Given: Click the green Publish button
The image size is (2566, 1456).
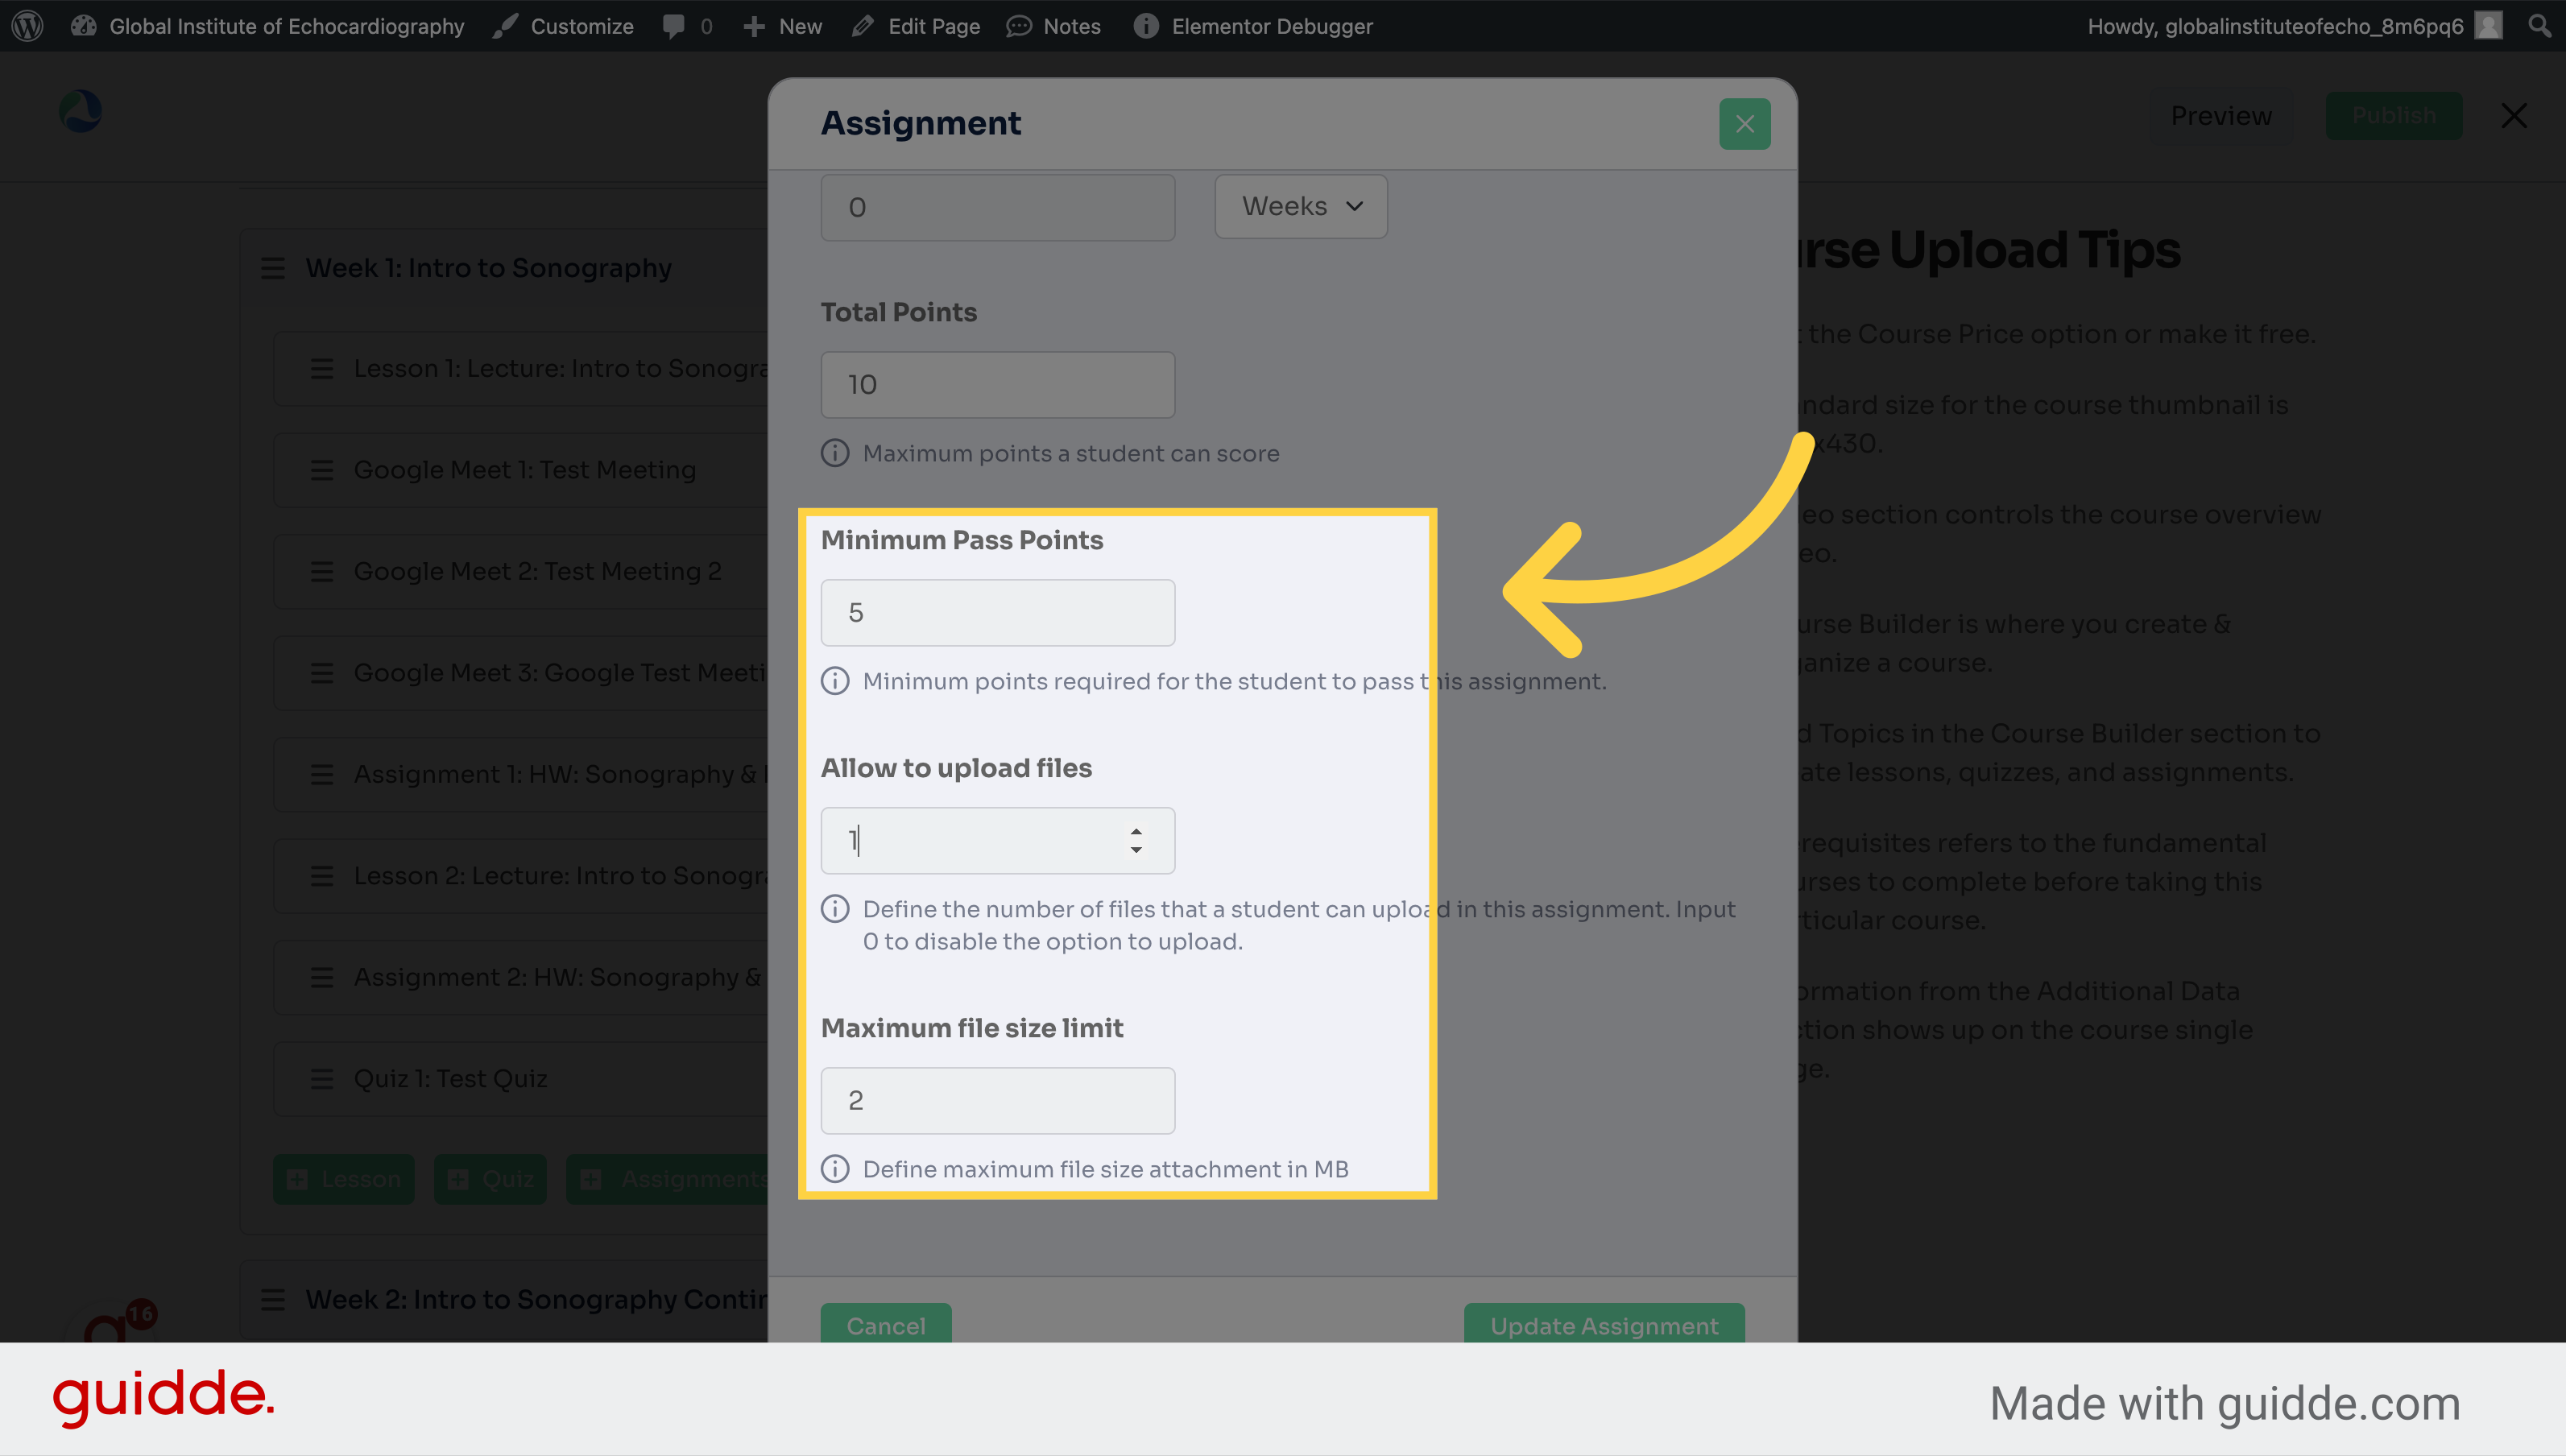Looking at the screenshot, I should [x=2394, y=116].
